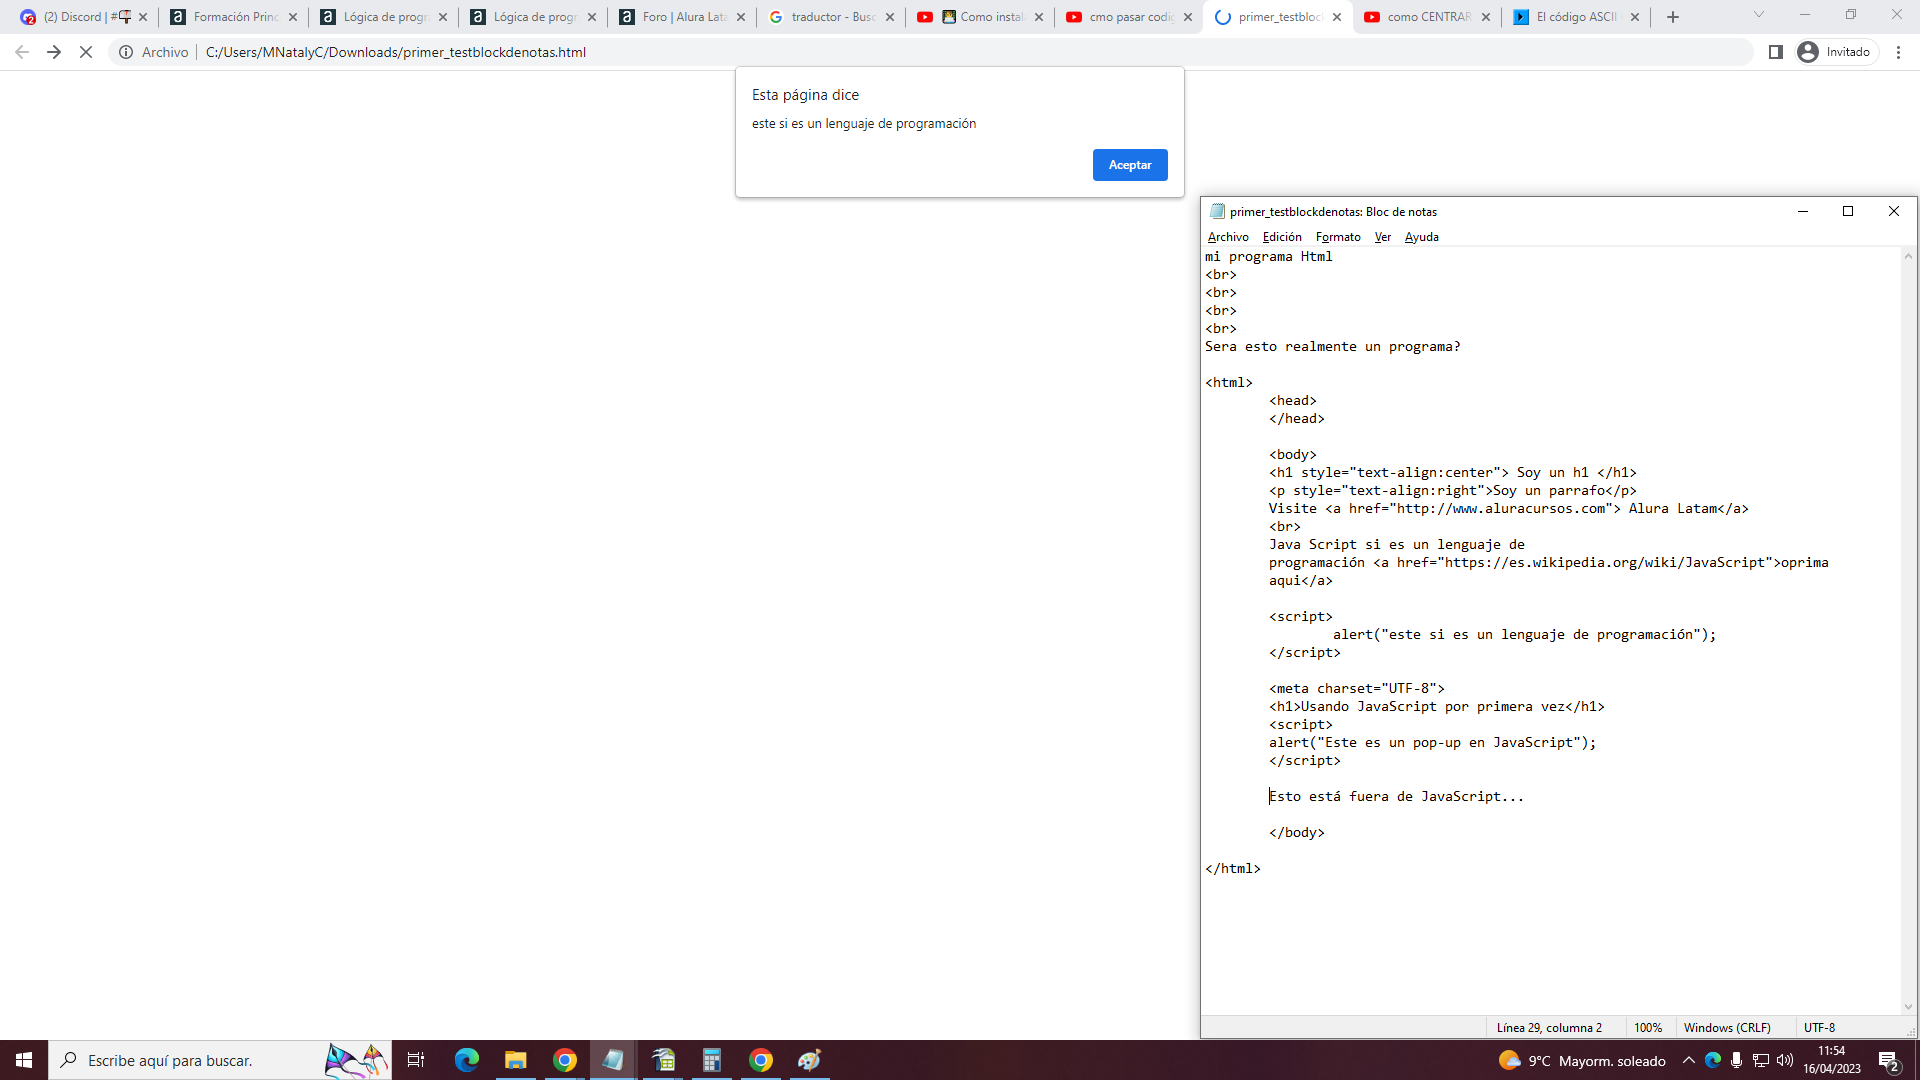
Task: Switch to the El código ASCII tab
Action: pyautogui.click(x=1579, y=17)
